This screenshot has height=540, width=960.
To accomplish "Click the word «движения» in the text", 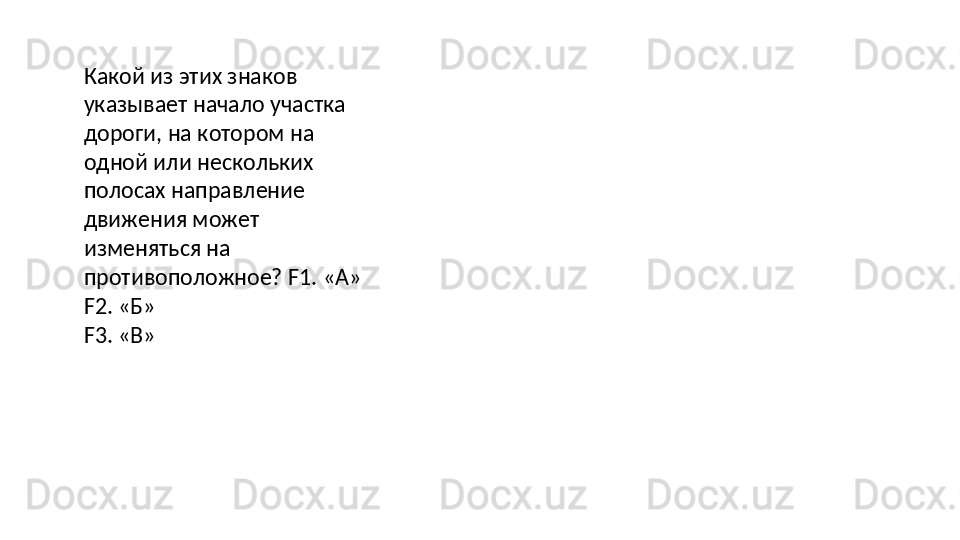I will pos(135,220).
